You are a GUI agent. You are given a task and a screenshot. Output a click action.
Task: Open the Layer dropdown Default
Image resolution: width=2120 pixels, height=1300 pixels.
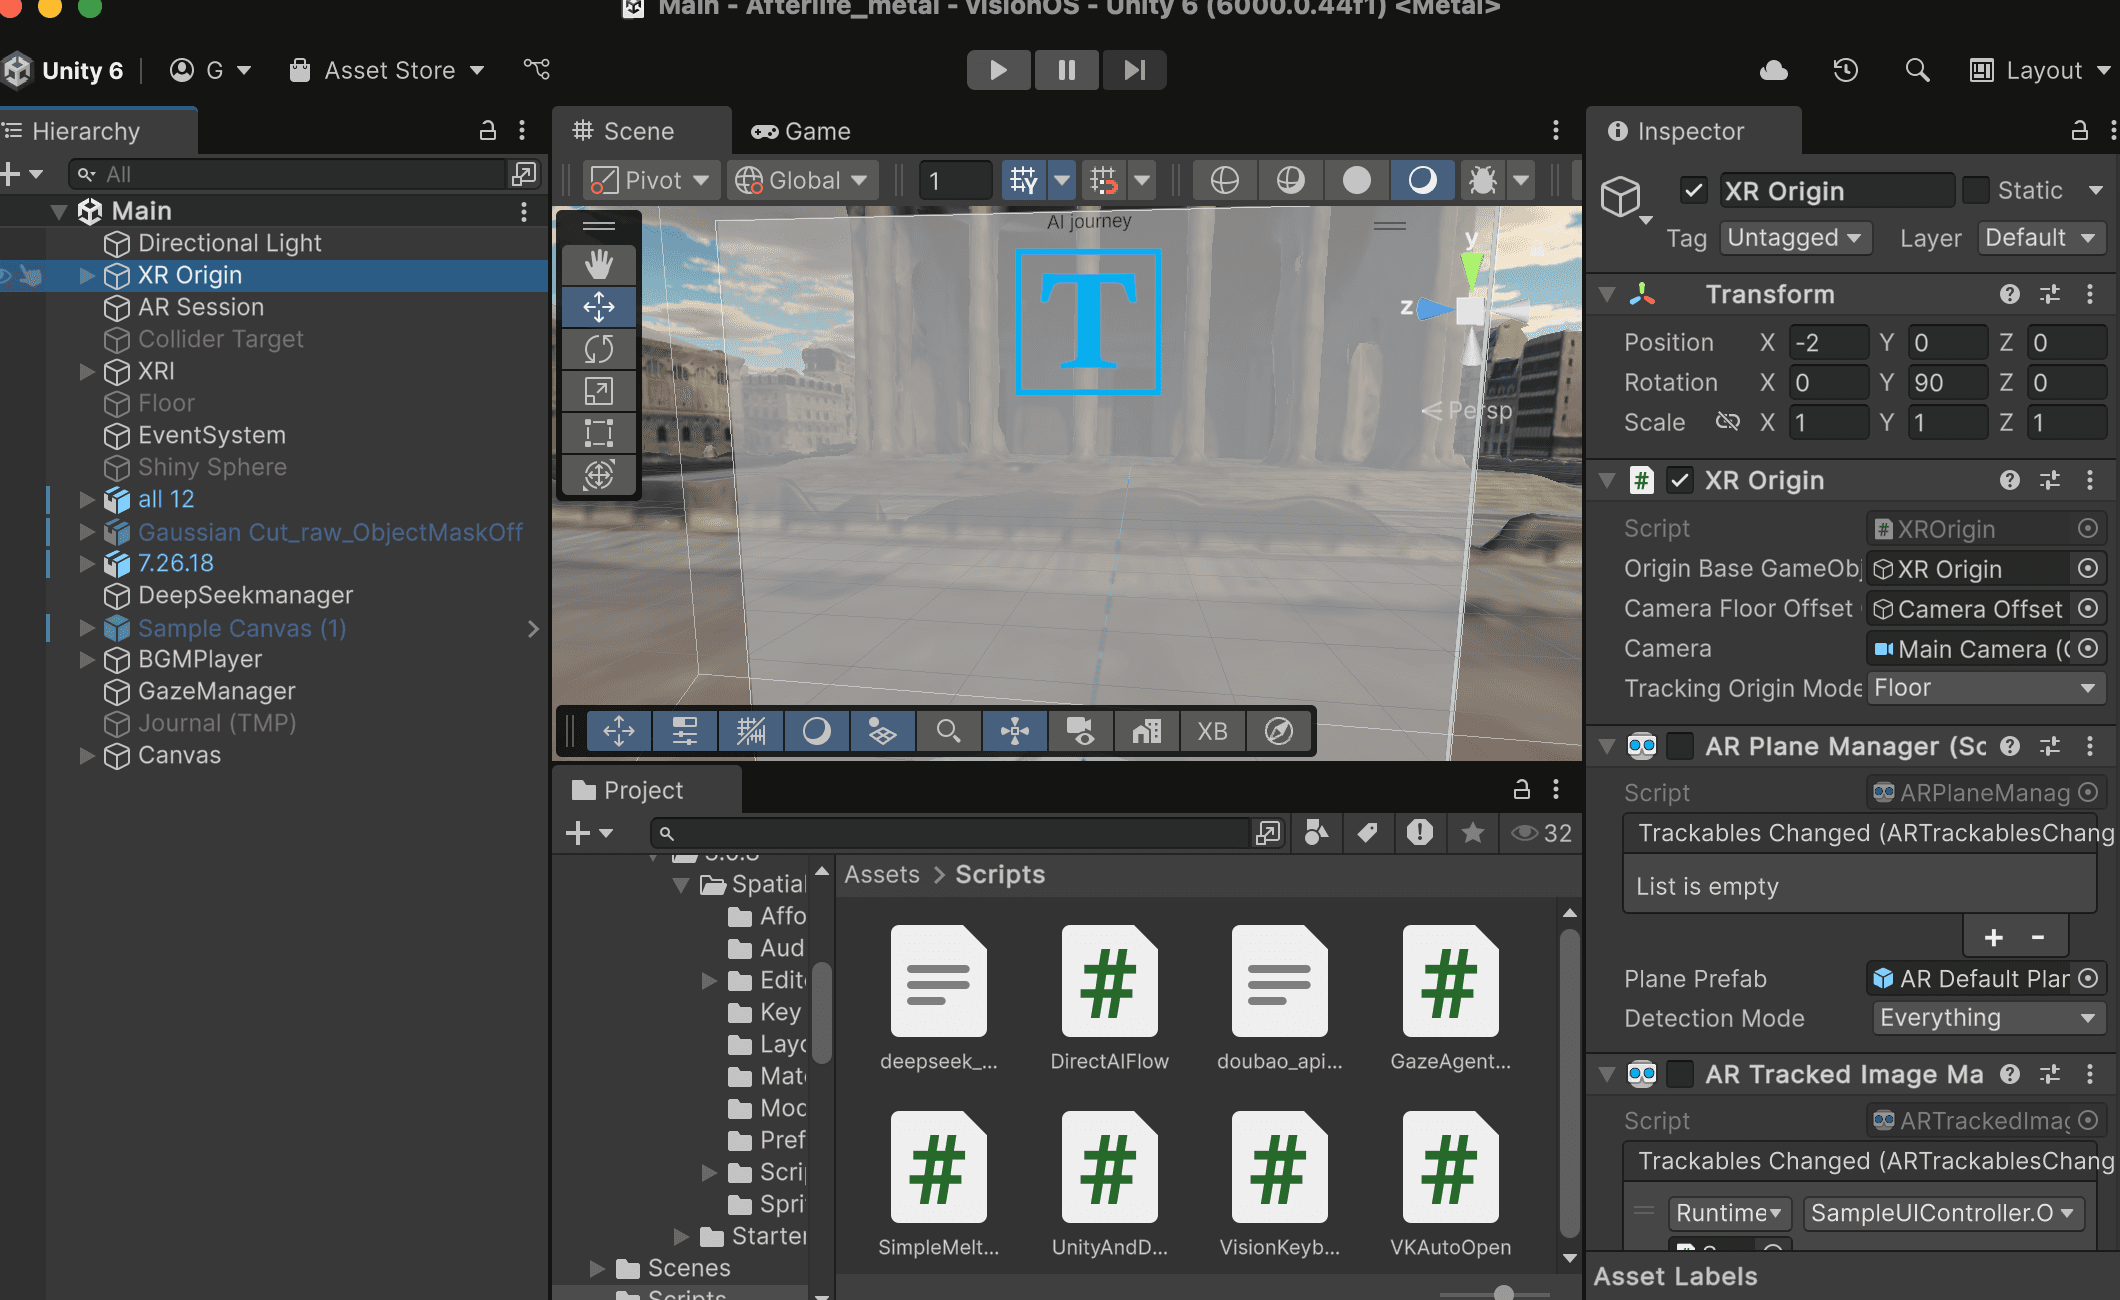point(2041,238)
